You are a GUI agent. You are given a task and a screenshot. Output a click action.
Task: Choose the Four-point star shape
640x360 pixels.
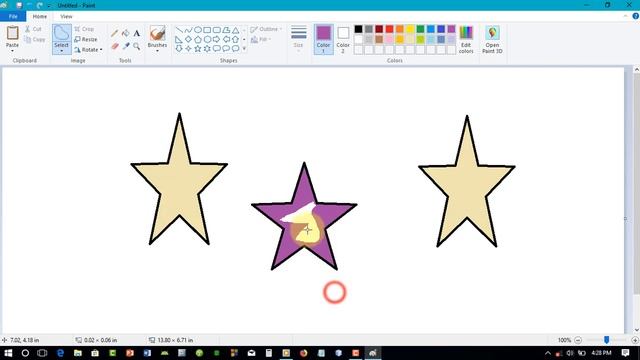[188, 49]
